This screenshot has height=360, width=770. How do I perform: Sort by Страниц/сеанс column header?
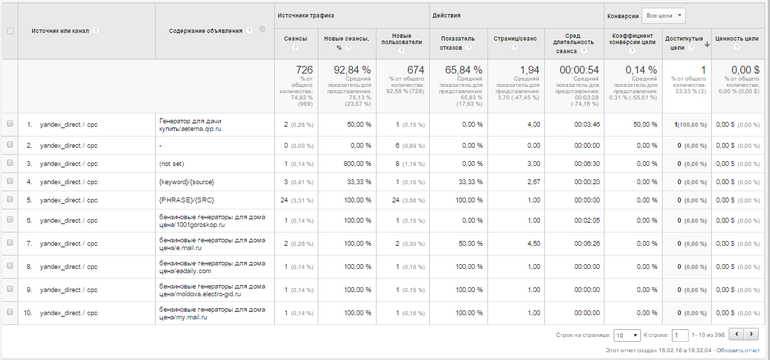[x=515, y=39]
